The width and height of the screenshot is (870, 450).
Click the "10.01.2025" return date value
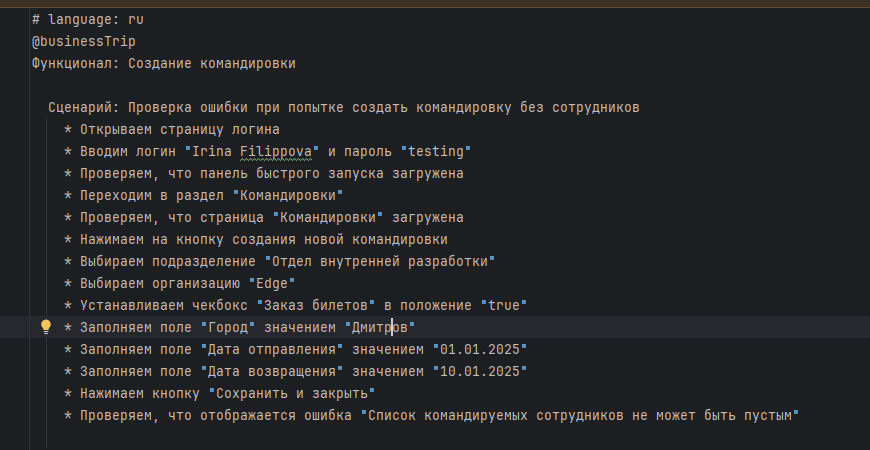pyautogui.click(x=480, y=371)
